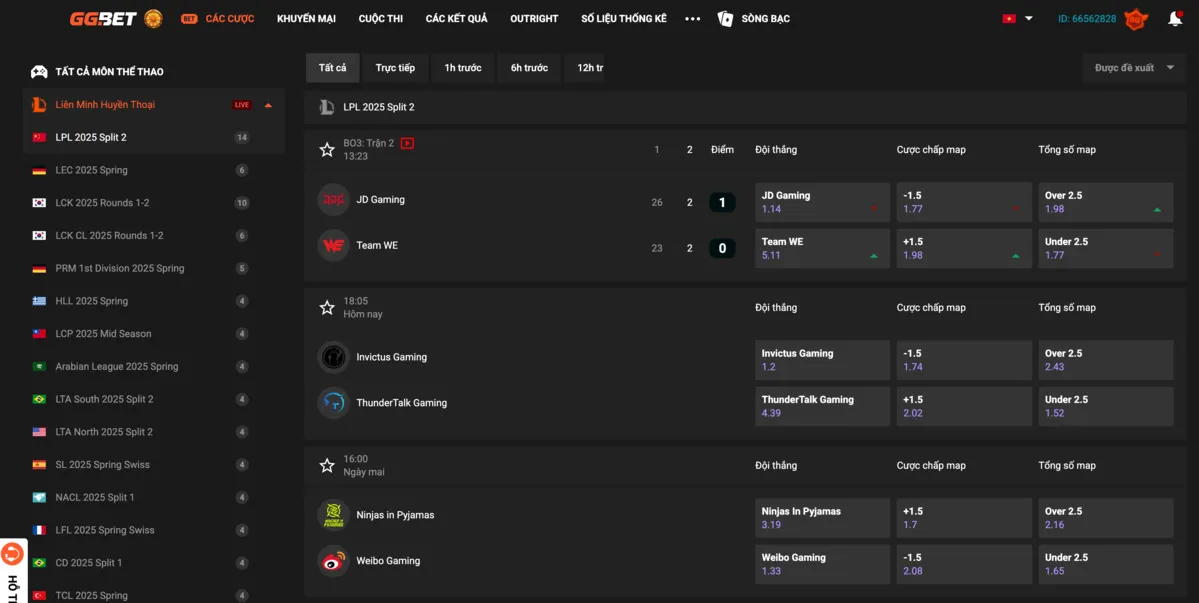Viewport: 1199px width, 603px height.
Task: Click the ThunderTalk Gaming team logo
Action: 333,403
